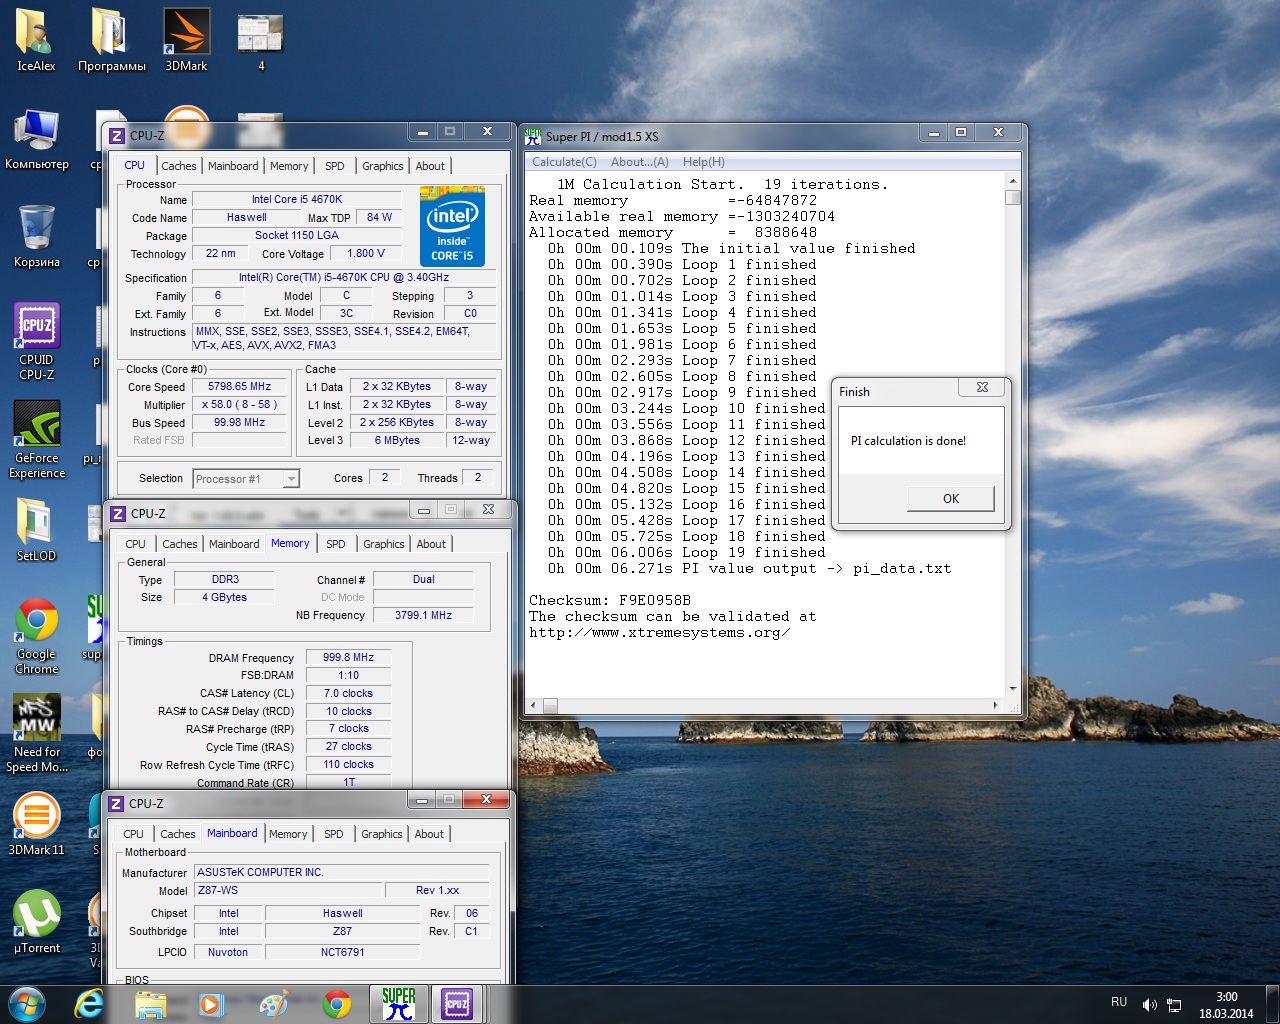Click the Super PI vertical scrollbar down arrow
The image size is (1280, 1024).
pos(1013,688)
